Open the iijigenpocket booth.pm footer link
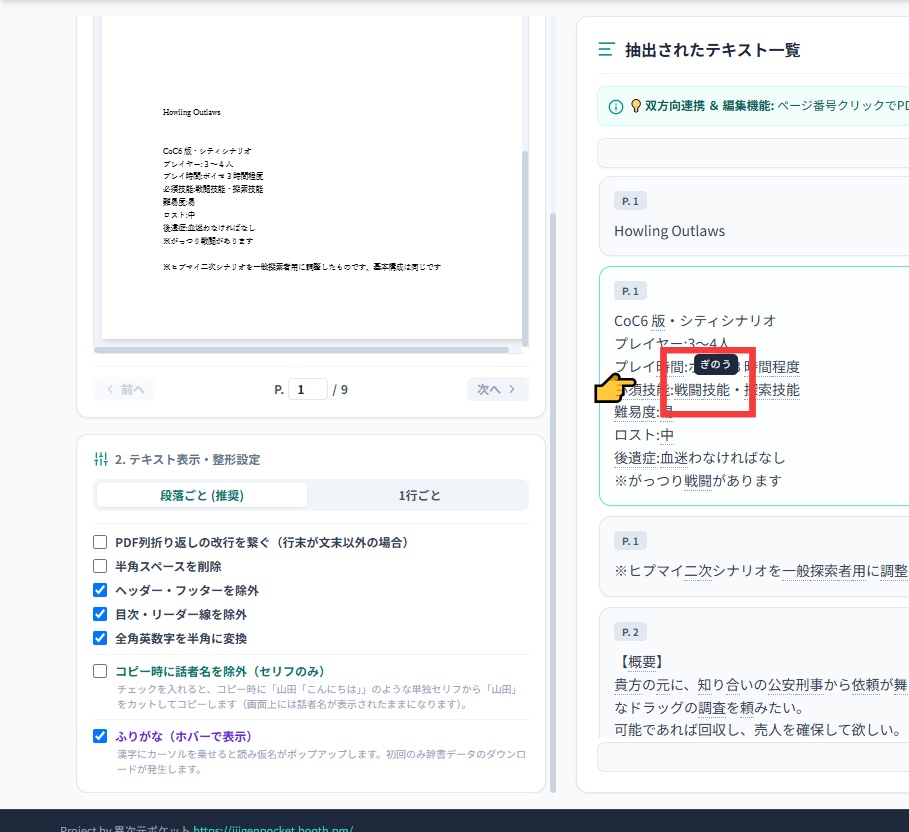Viewport: 909px width, 832px height. tap(273, 829)
